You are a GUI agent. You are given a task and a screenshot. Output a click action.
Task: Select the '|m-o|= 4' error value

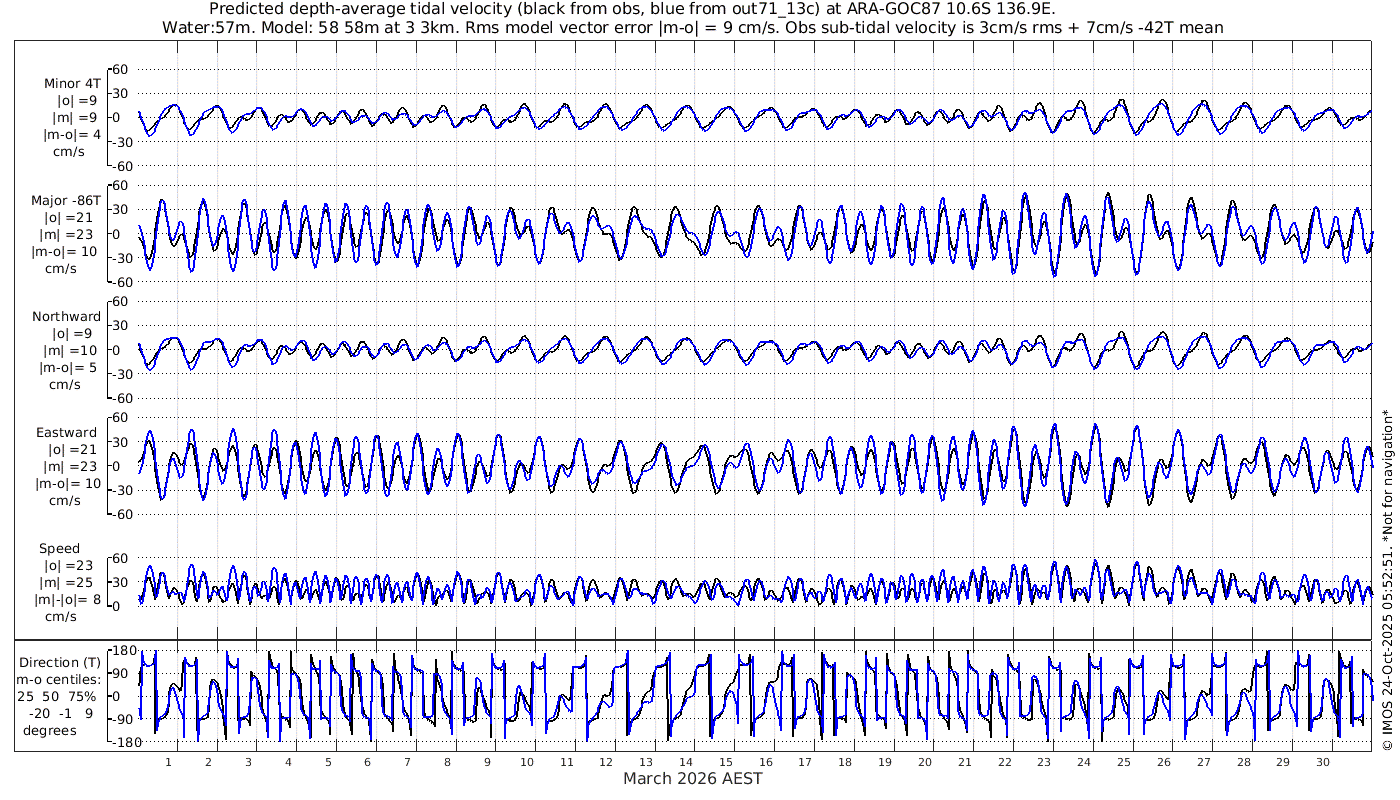72,135
